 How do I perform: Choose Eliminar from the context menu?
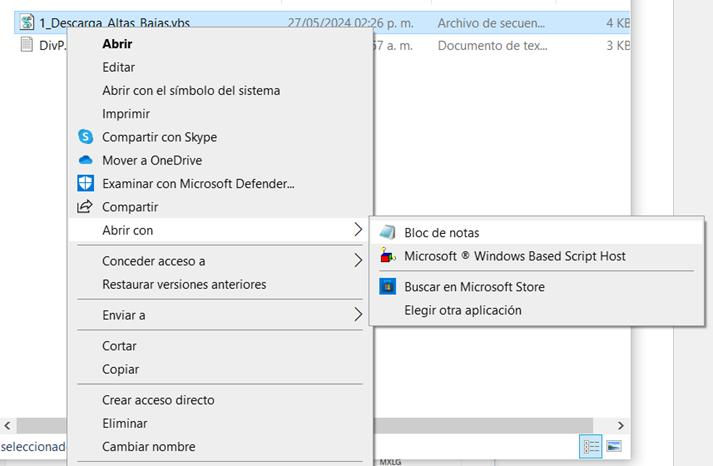124,423
